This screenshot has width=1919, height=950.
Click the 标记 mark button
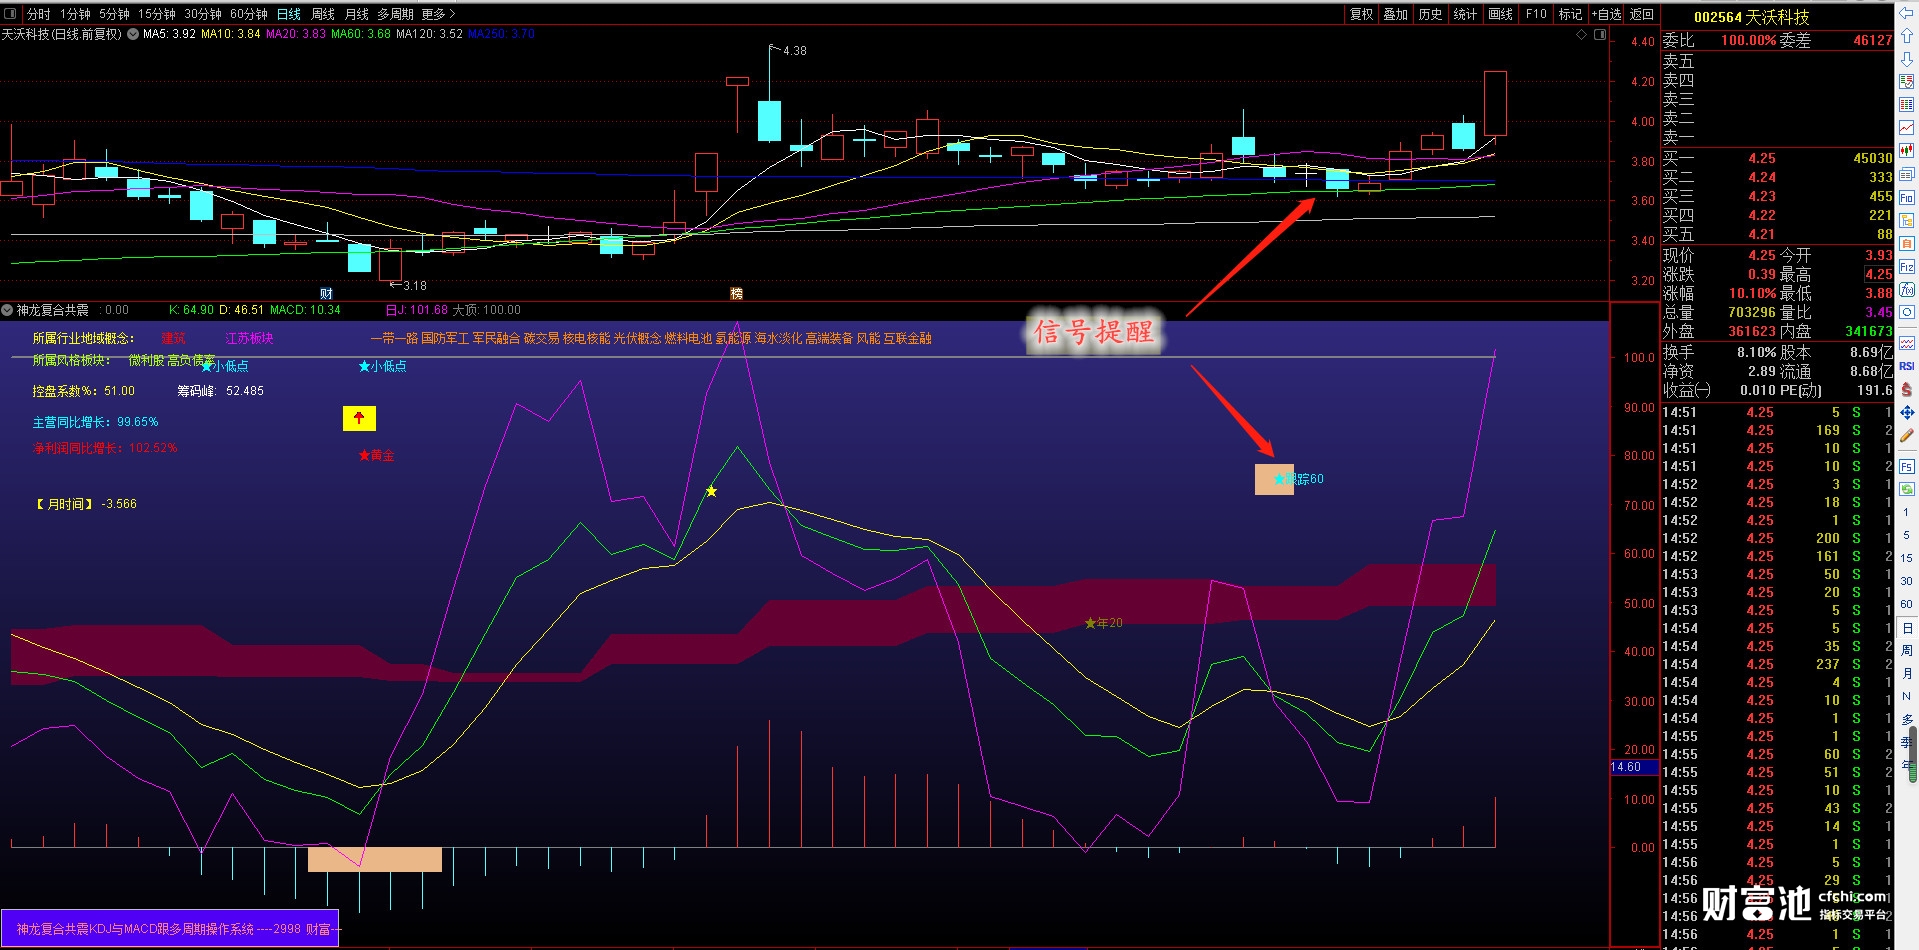[1571, 14]
